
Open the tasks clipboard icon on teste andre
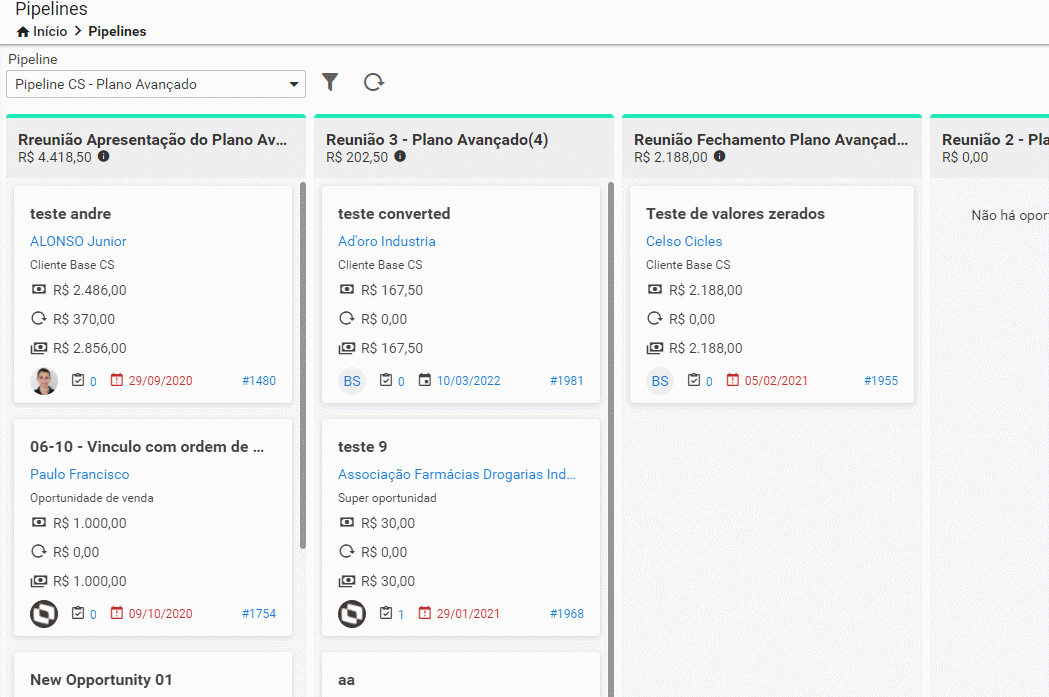(78, 380)
